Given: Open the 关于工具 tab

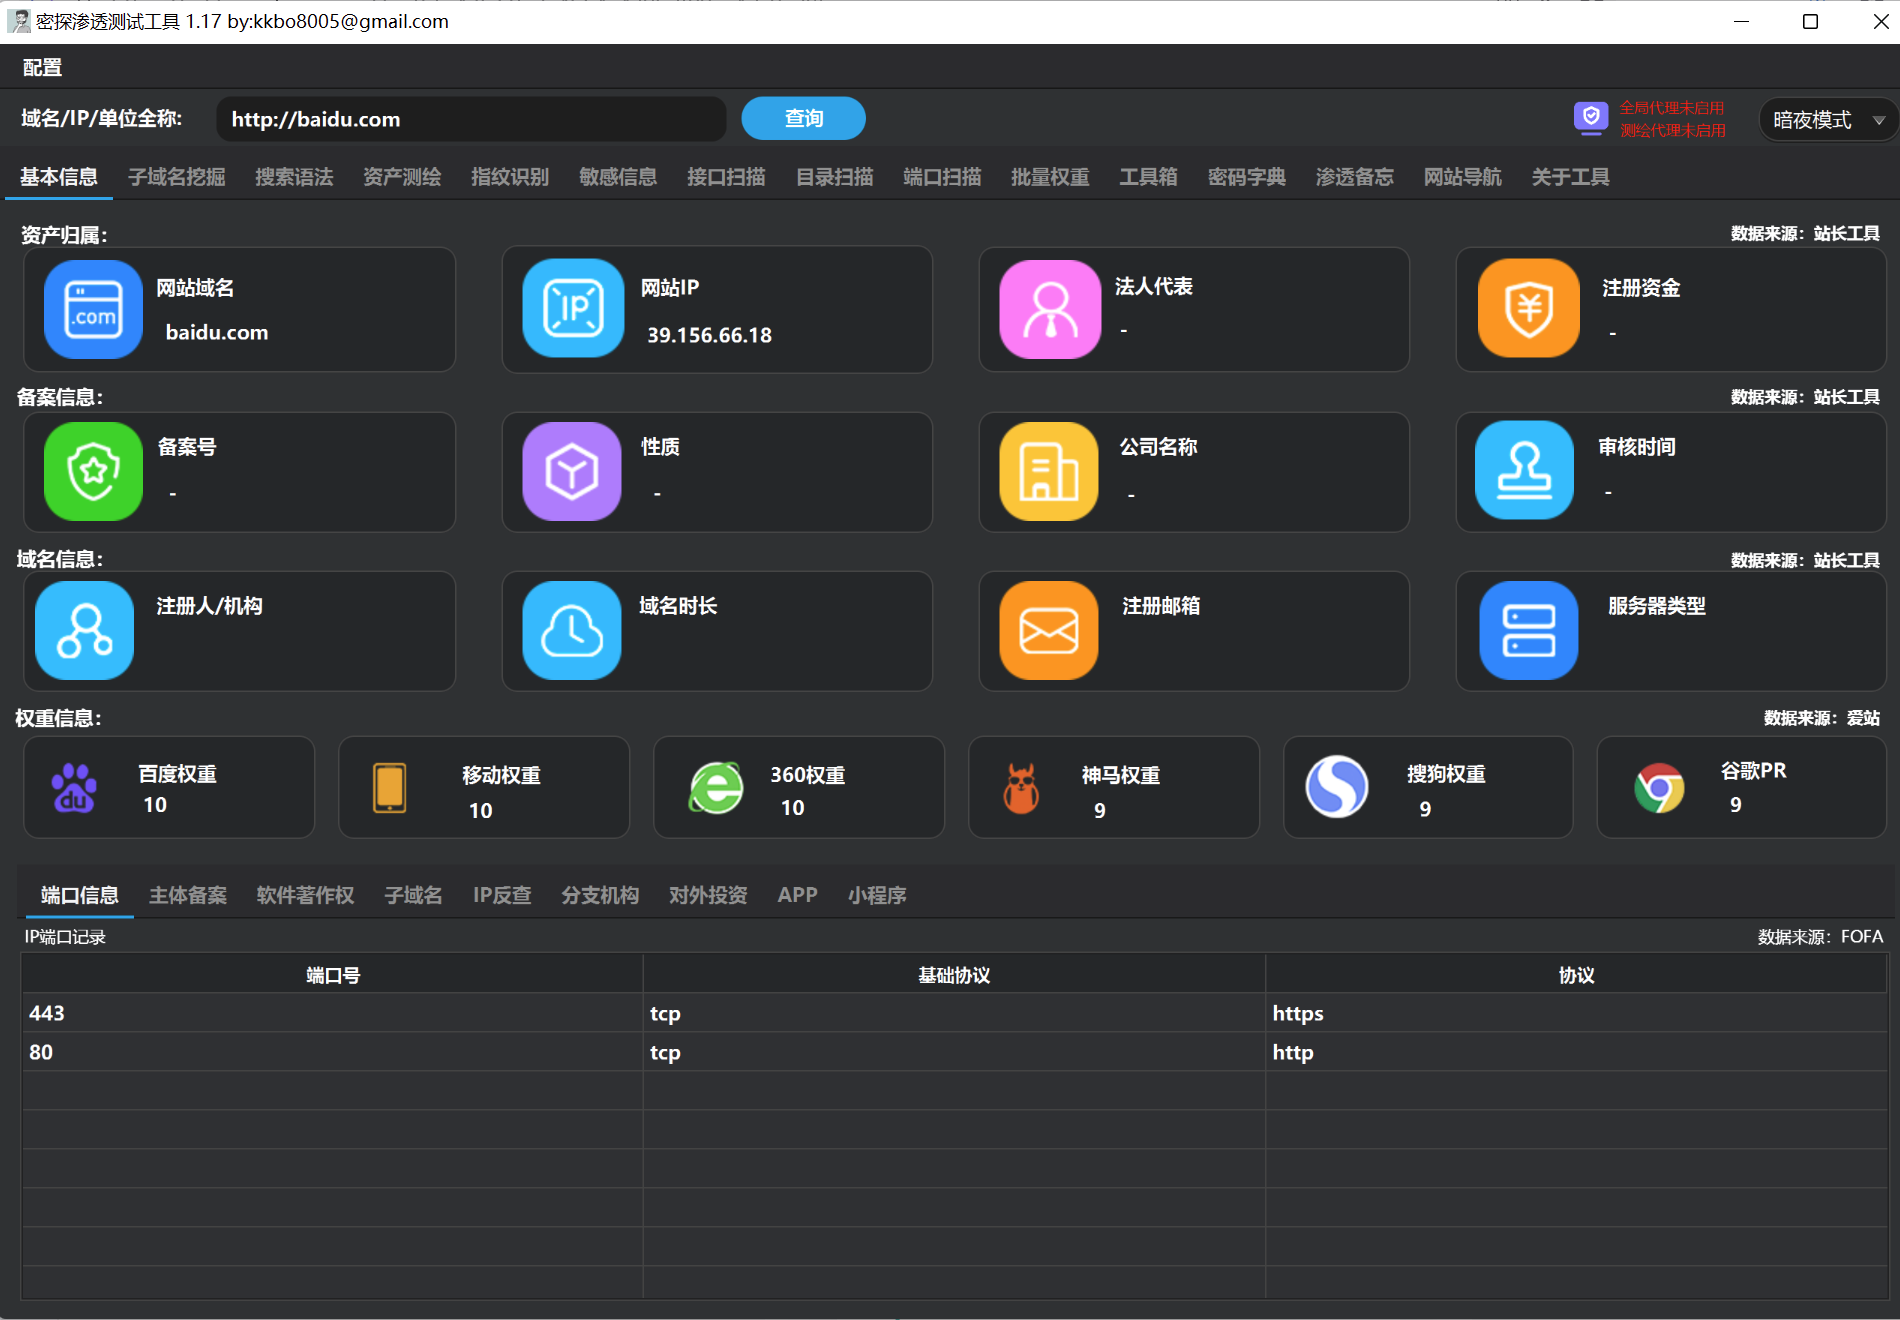Looking at the screenshot, I should click(1571, 177).
